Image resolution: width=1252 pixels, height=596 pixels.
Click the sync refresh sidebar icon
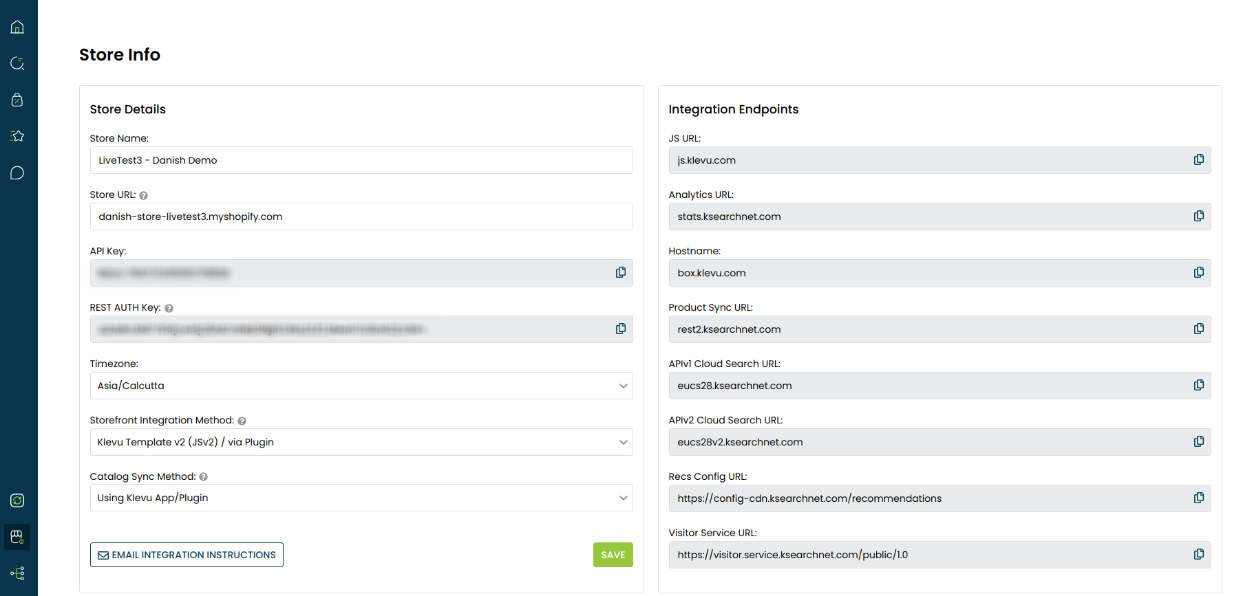(17, 500)
